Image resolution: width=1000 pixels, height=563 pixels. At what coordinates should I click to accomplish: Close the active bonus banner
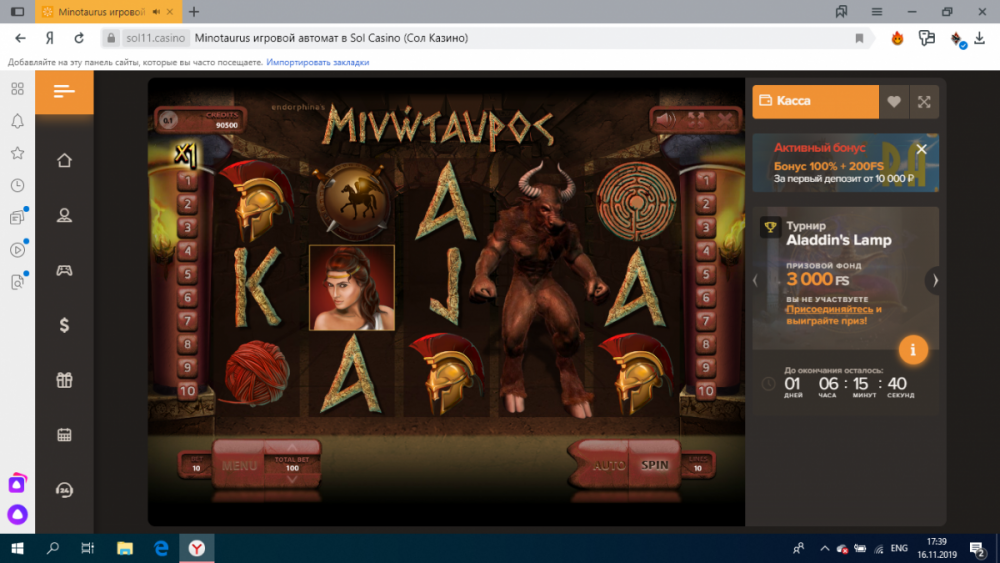[x=922, y=149]
